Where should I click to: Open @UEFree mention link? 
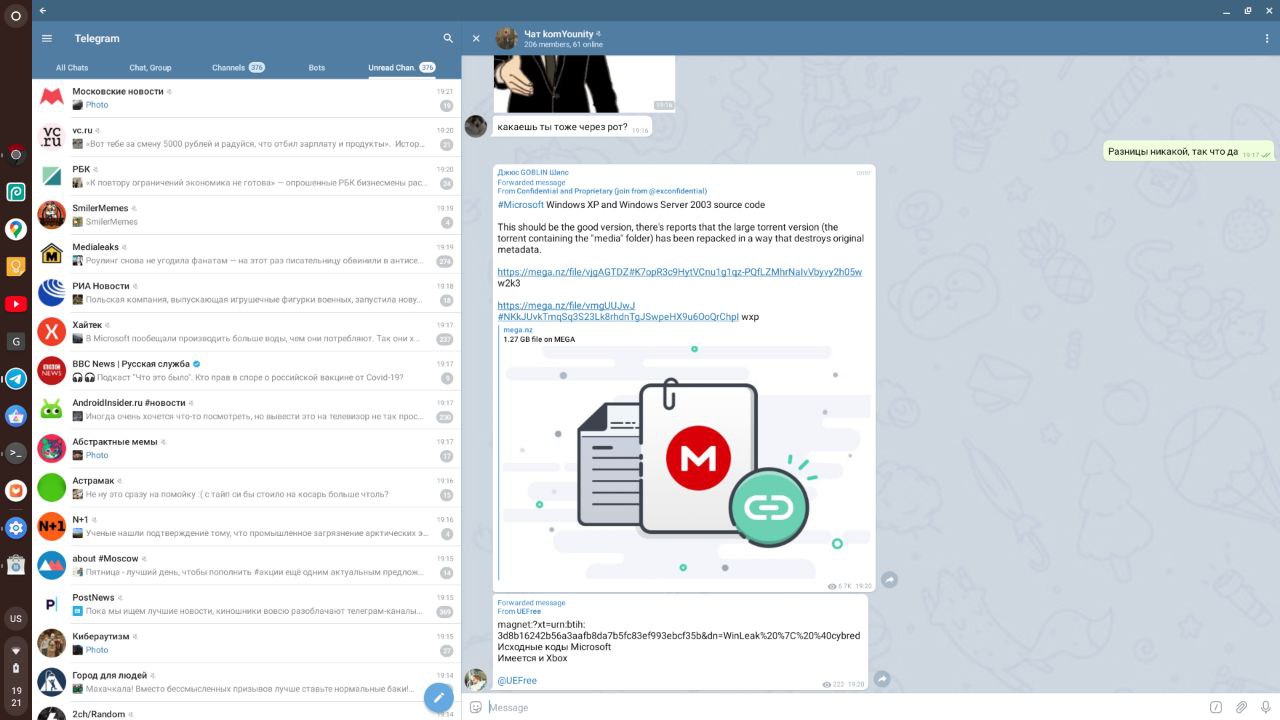point(517,681)
